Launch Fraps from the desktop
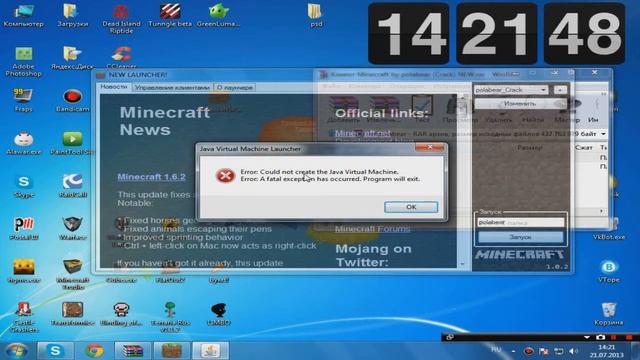640x360 pixels. pos(23,100)
